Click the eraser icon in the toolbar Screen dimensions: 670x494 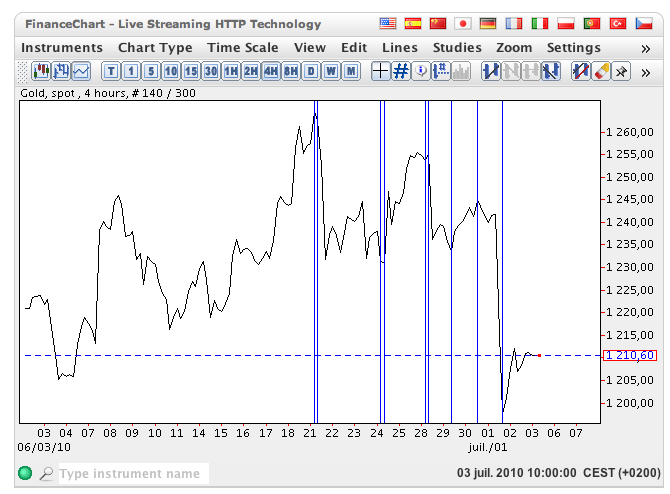click(x=600, y=71)
